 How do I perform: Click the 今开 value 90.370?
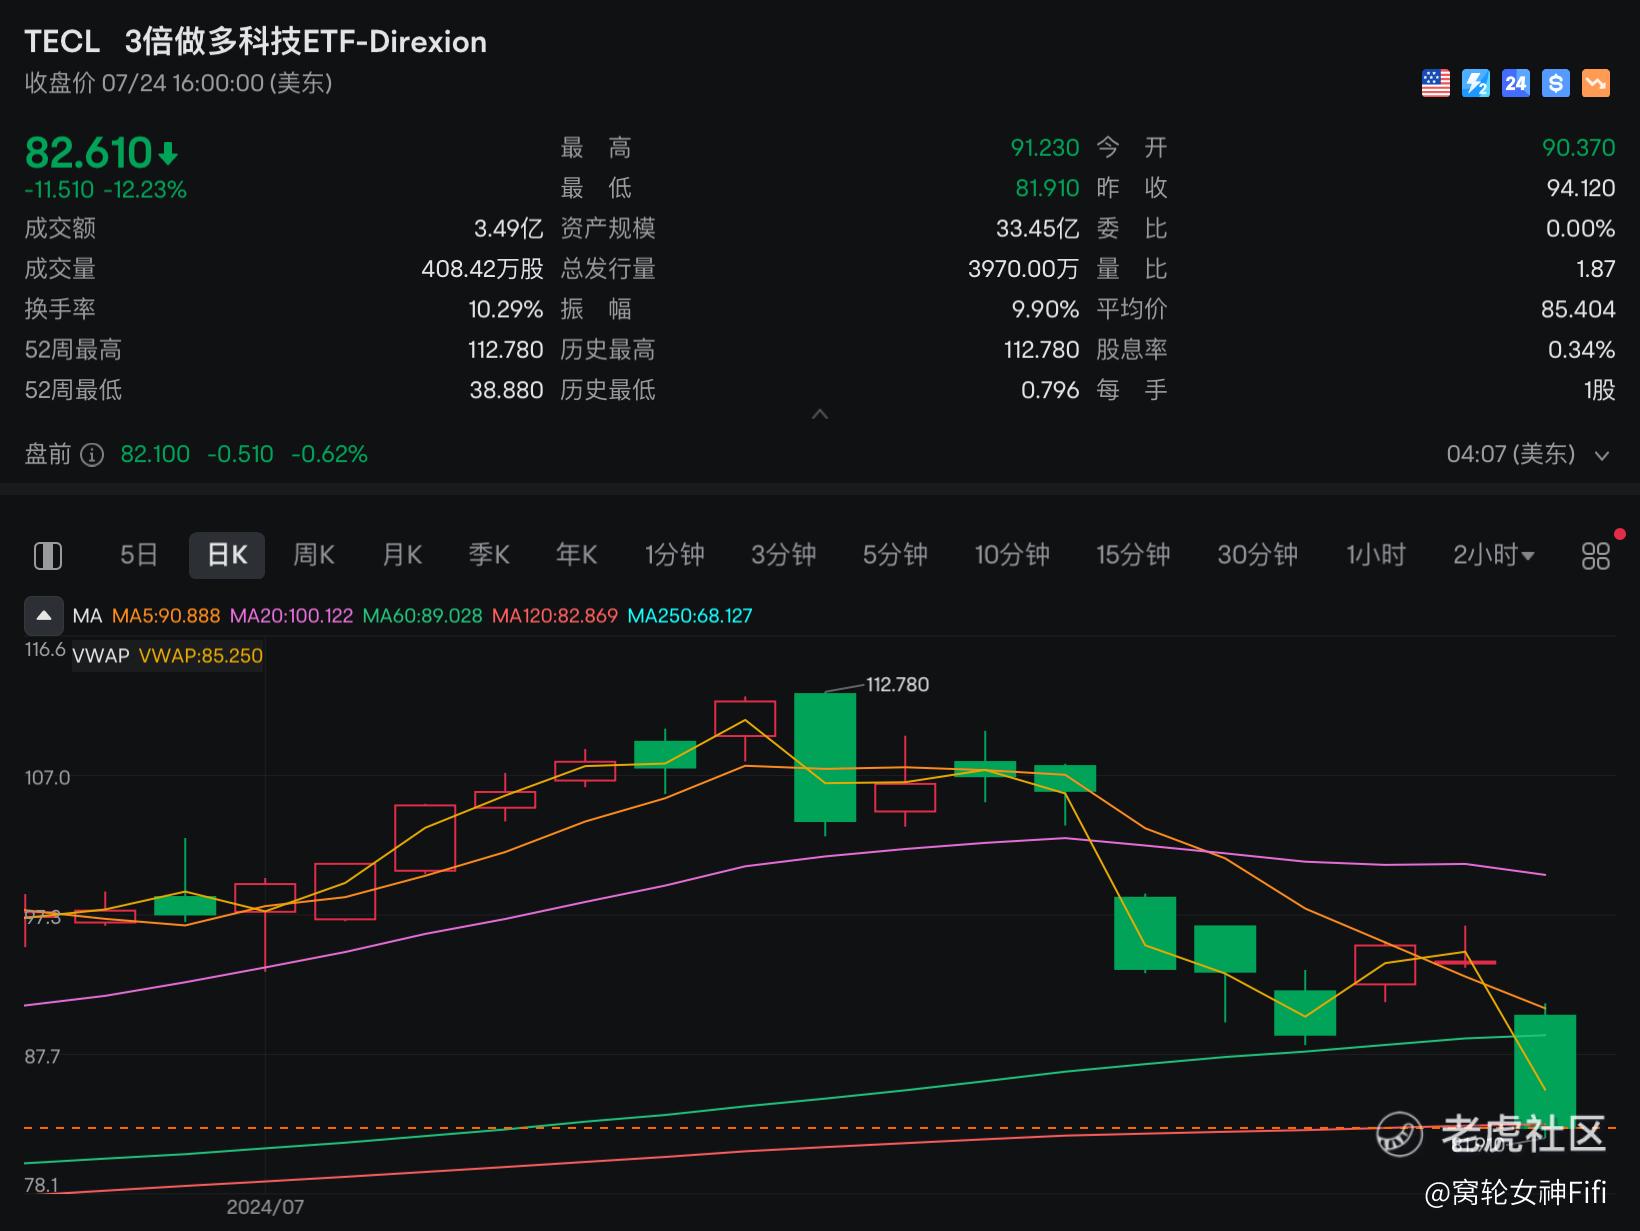tap(1579, 148)
